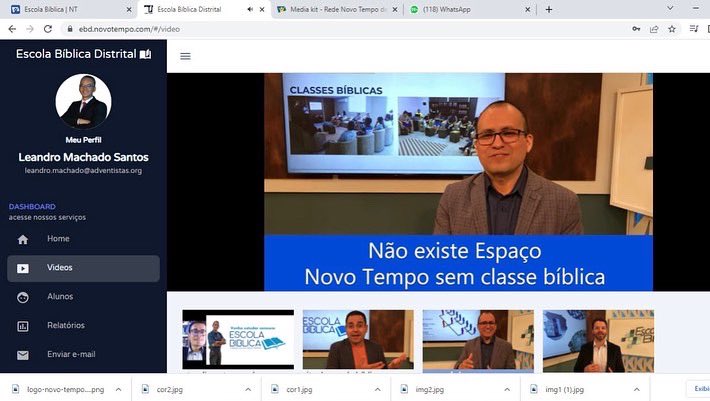This screenshot has width=710, height=401.
Task: Open downloaded cor1.jpg file
Action: tap(299, 389)
